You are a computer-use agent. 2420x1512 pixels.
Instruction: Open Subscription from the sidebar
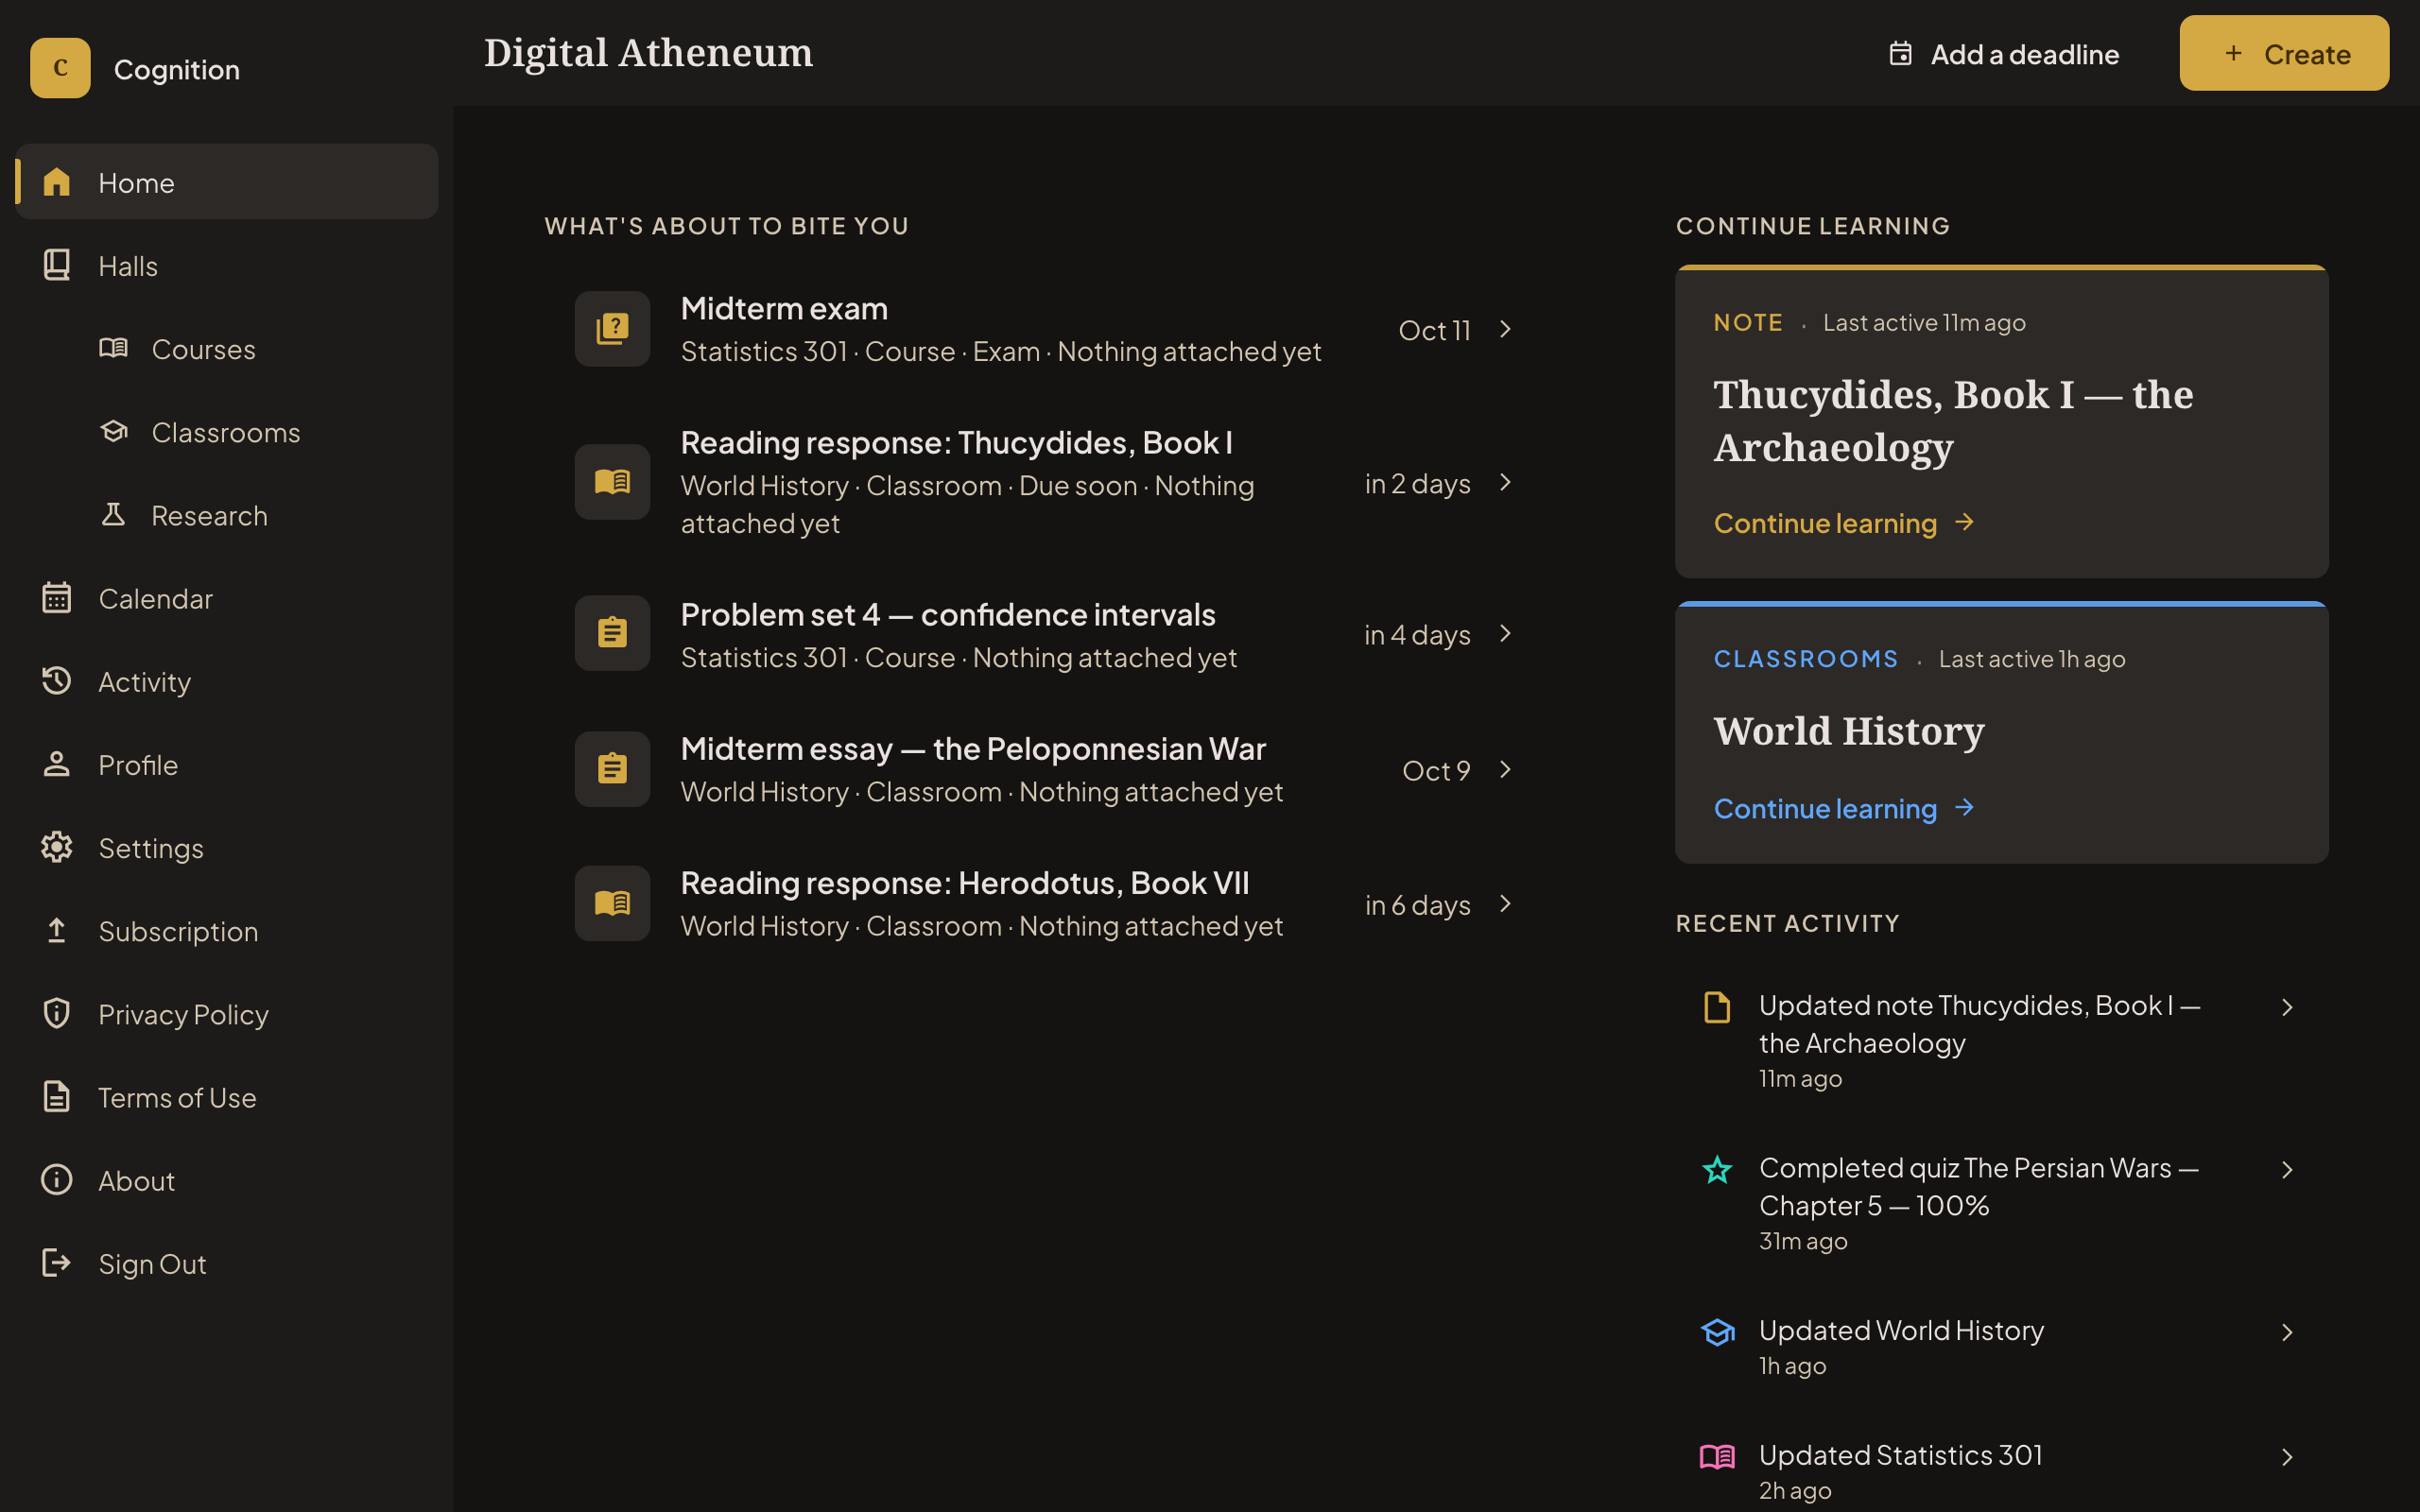click(x=227, y=931)
